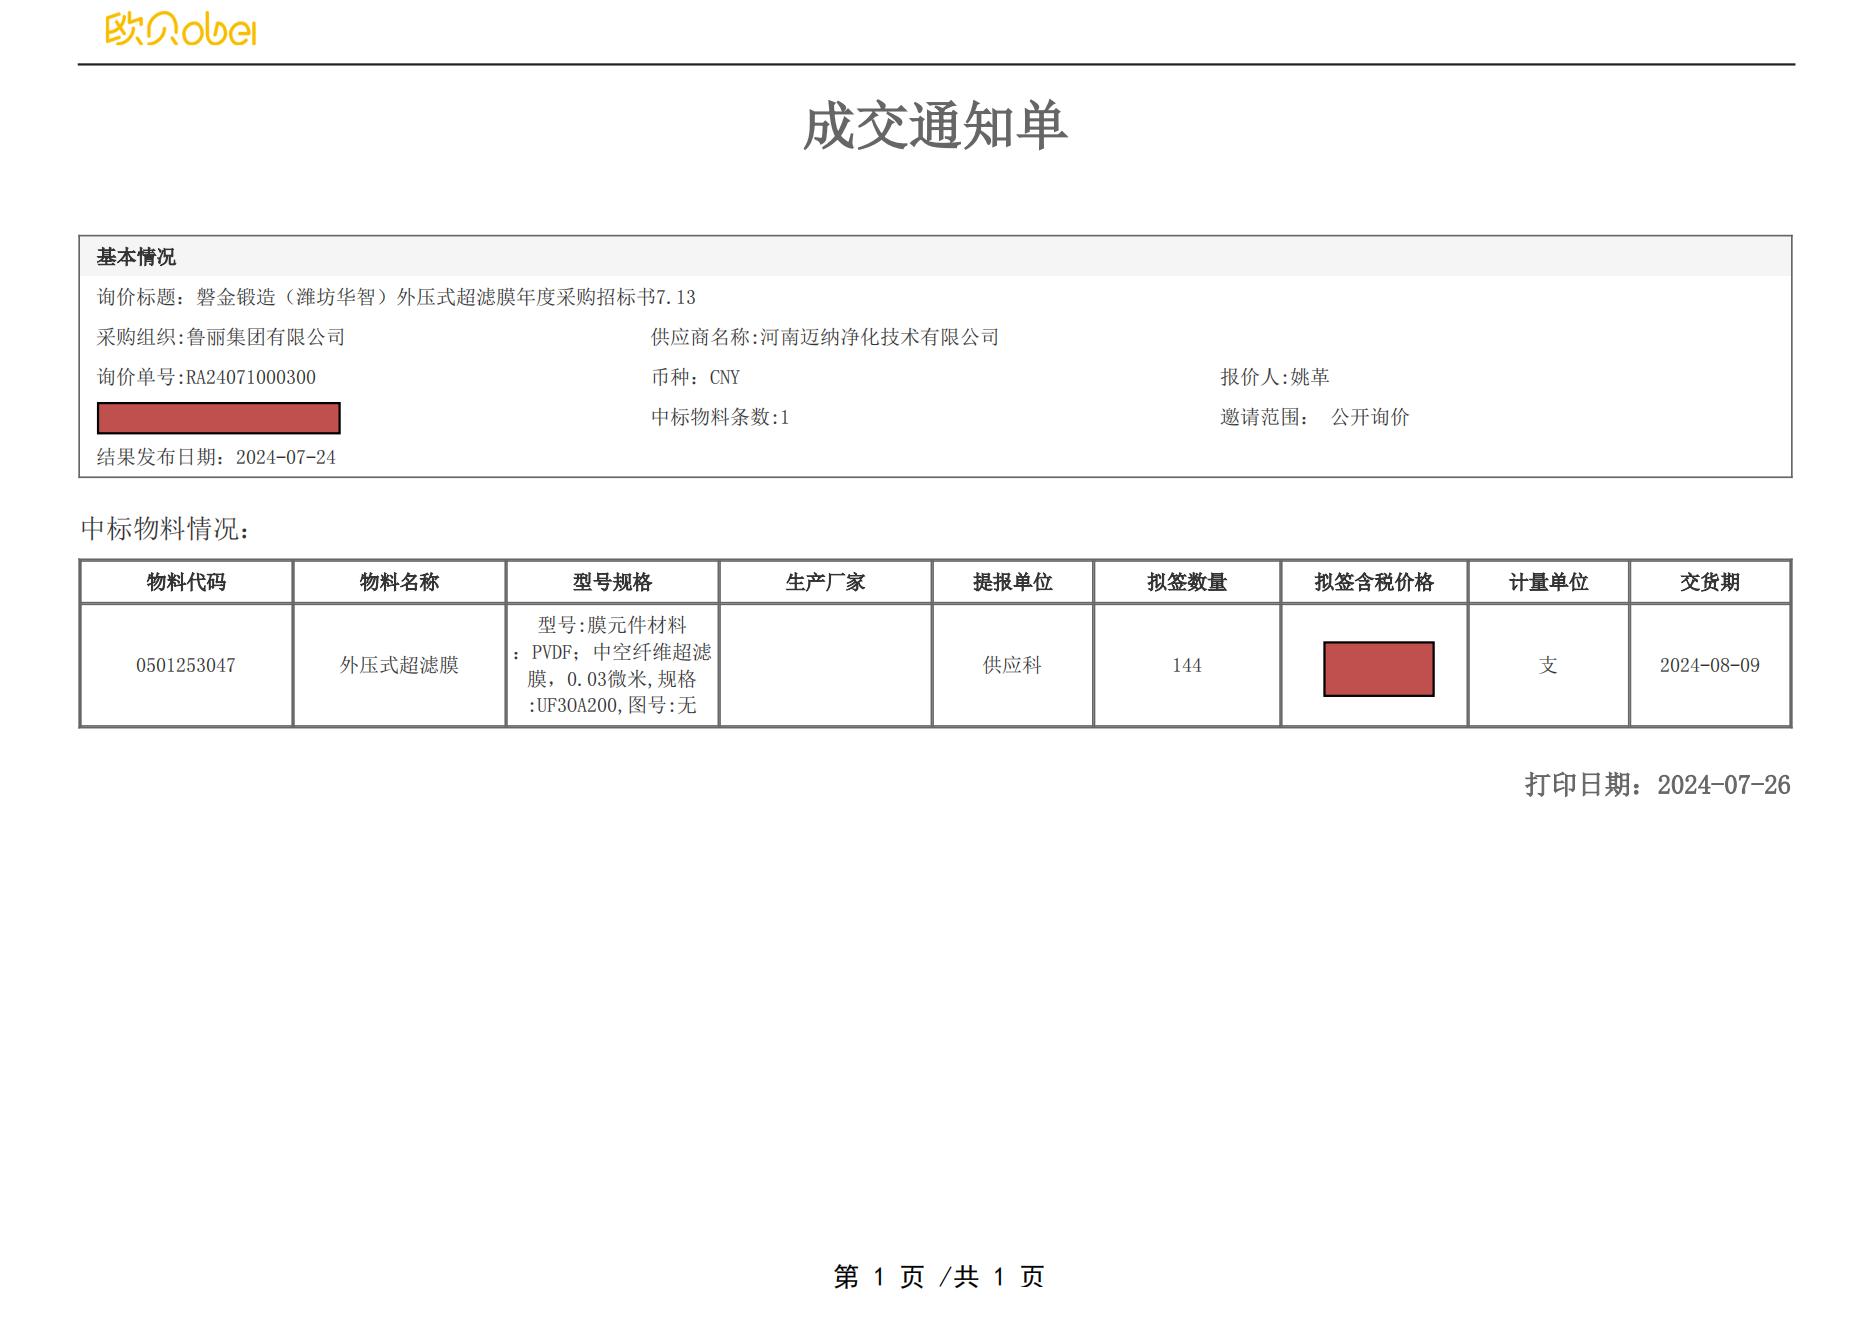Click the 币种 CNY field
This screenshot has height=1322, width=1871.
click(x=696, y=377)
